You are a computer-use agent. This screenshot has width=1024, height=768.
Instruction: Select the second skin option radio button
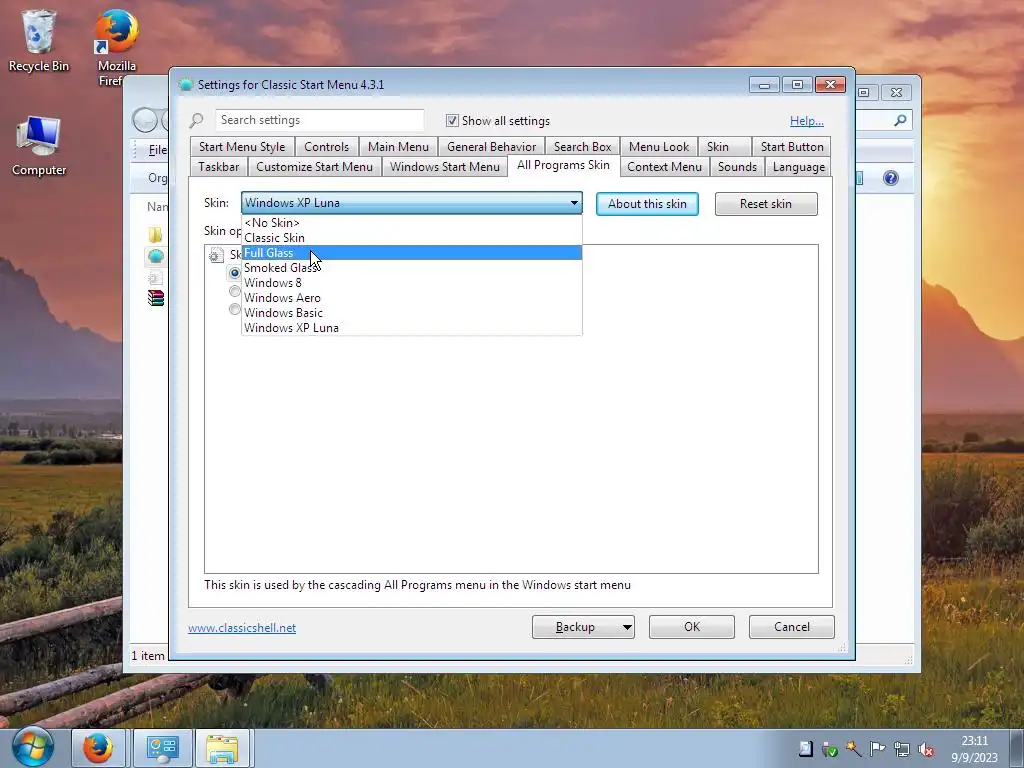pyautogui.click(x=234, y=291)
